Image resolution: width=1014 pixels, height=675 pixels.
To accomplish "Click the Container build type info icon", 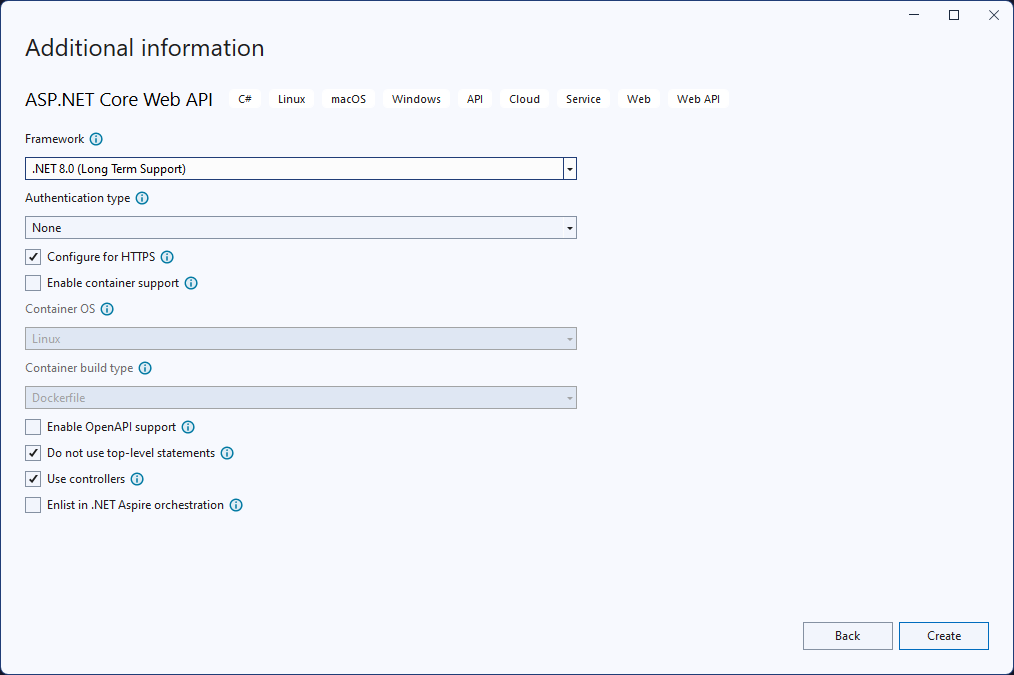I will click(145, 368).
